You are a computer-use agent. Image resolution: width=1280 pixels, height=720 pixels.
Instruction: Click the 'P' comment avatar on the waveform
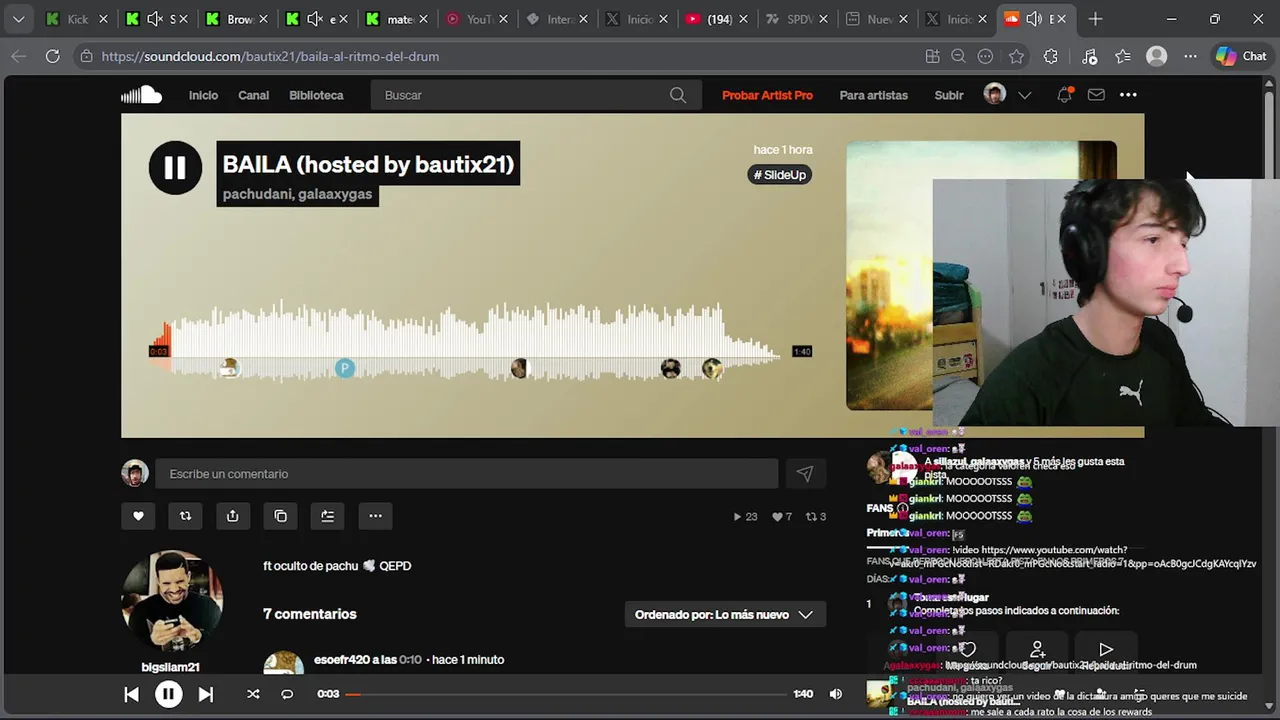tap(345, 369)
